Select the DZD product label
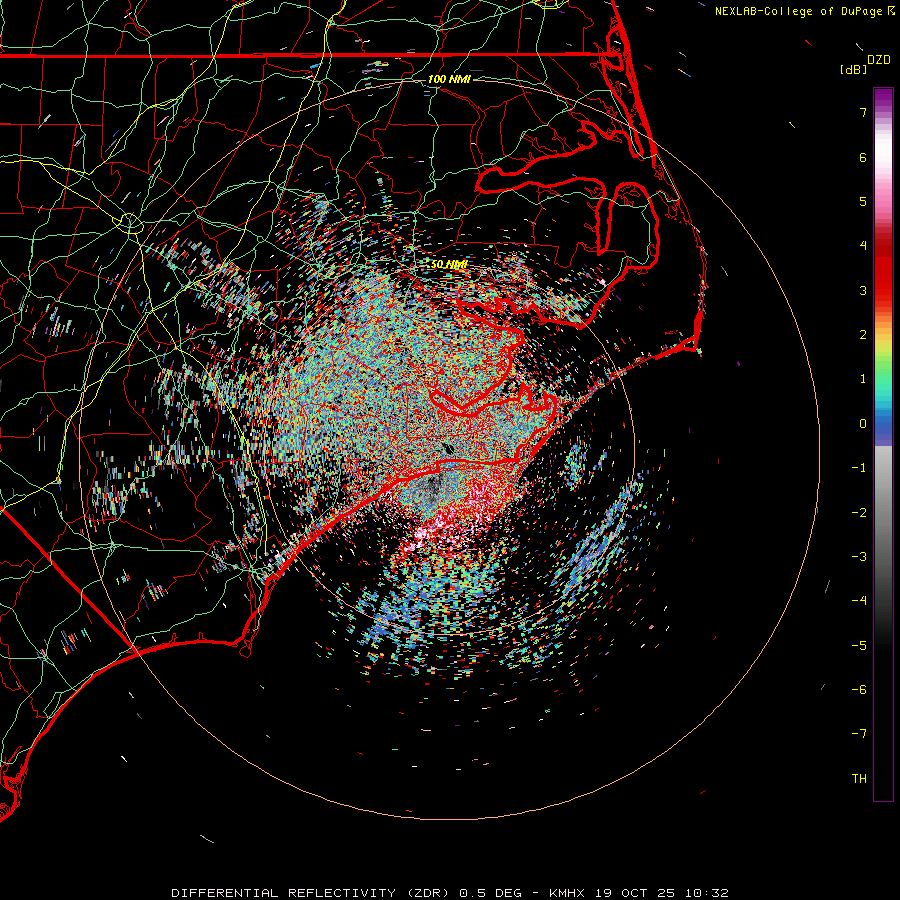This screenshot has height=900, width=900. pos(879,60)
